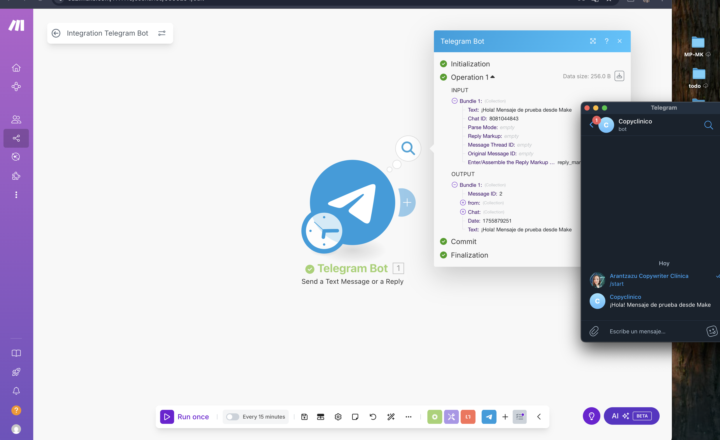Screen dimensions: 720x440
Task: Collapse OUTPUT Bundle 1
Action: coord(455,185)
